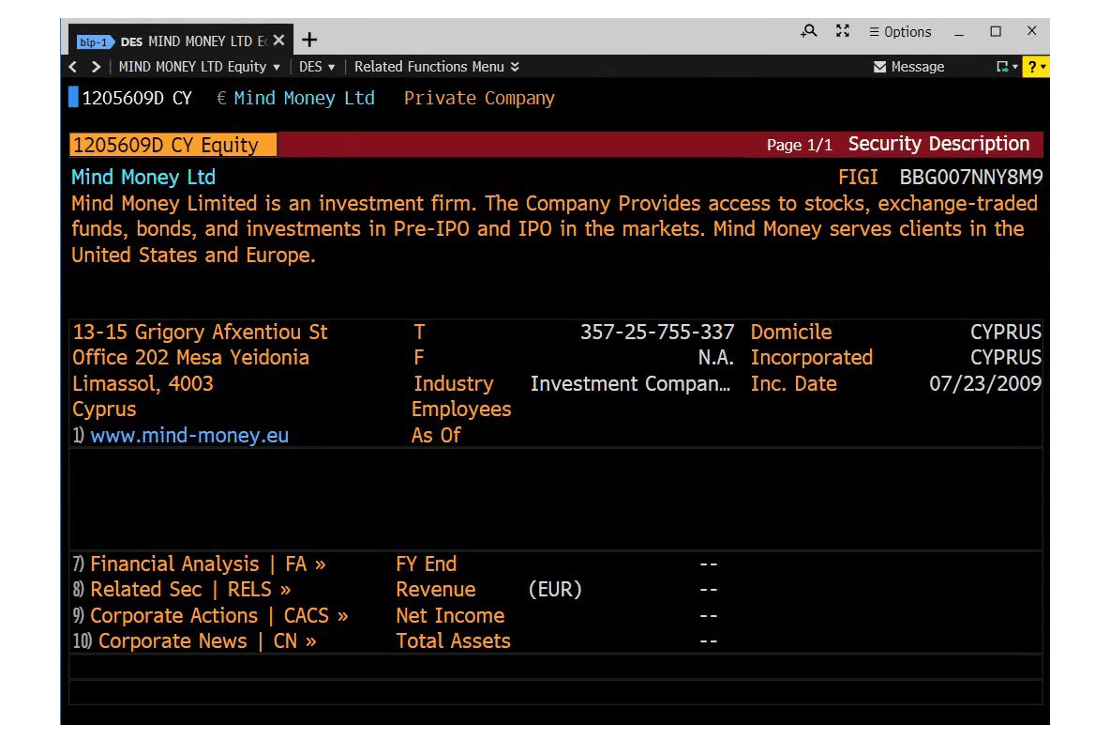
Task: Click Industry value Investment Compan…
Action: [630, 384]
